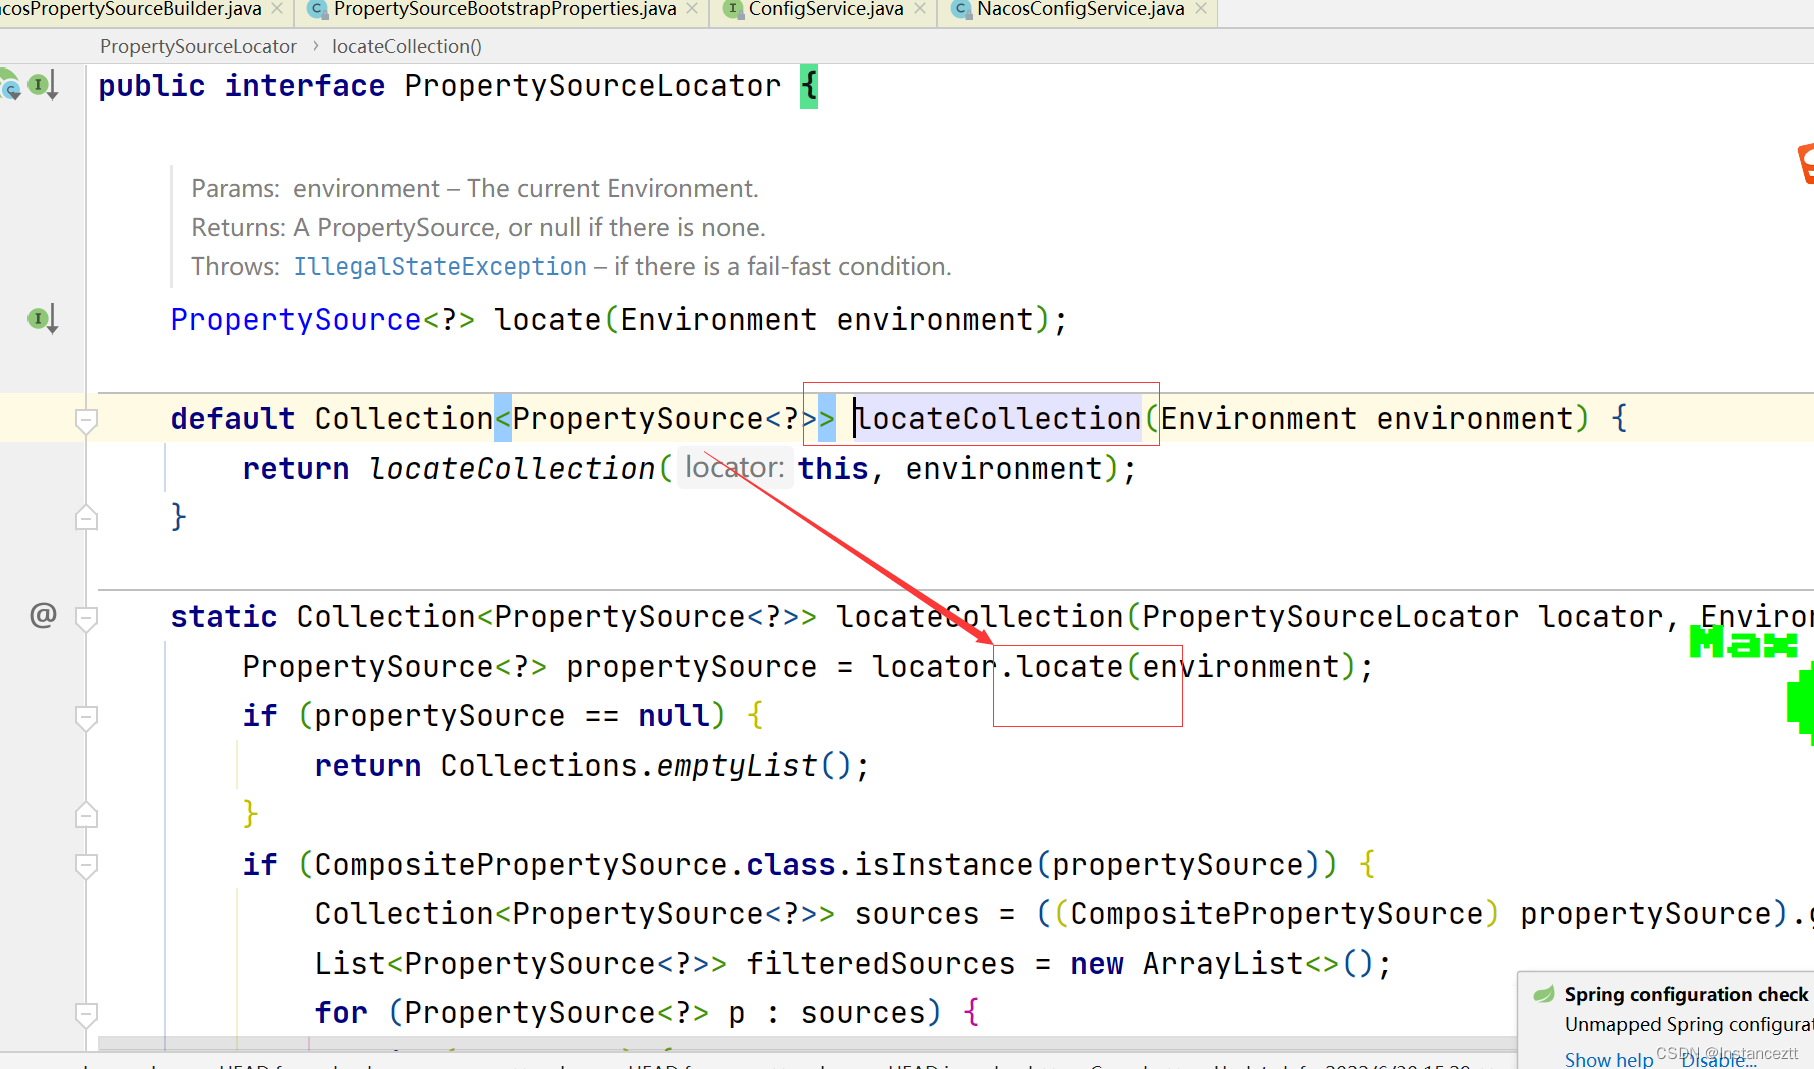The height and width of the screenshot is (1069, 1814).
Task: Click the PropertySourceLocator breadcrumb
Action: pyautogui.click(x=198, y=46)
